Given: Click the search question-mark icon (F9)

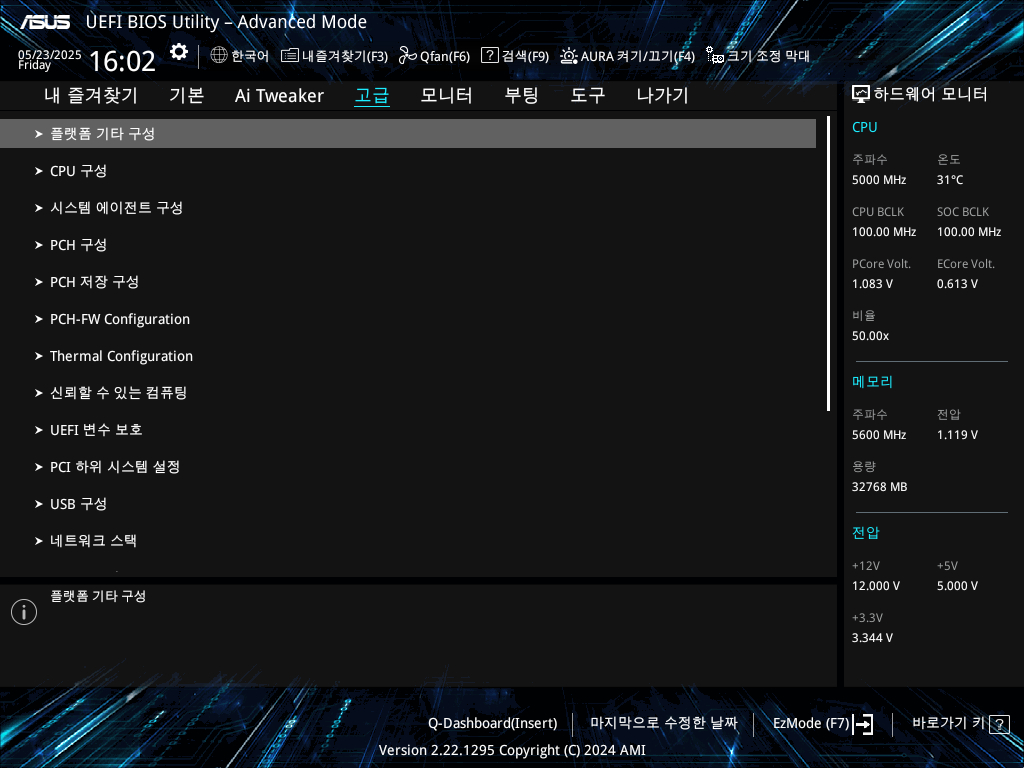Looking at the screenshot, I should click(490, 56).
